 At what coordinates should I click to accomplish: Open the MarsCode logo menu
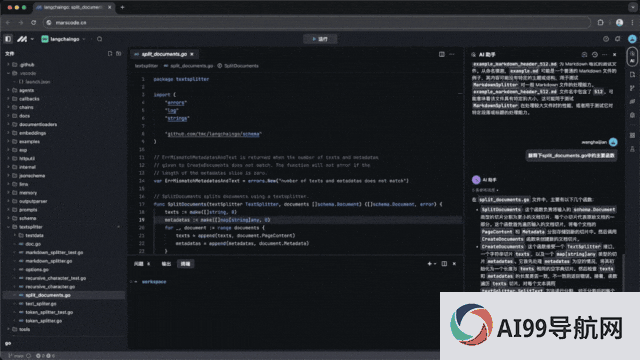pos(24,39)
